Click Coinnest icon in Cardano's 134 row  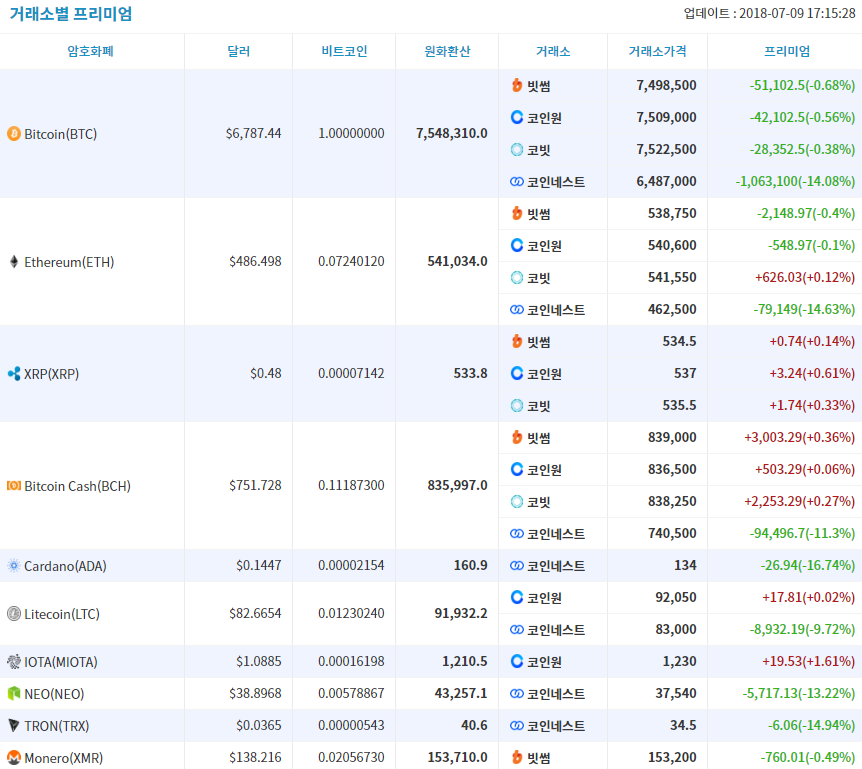point(517,565)
